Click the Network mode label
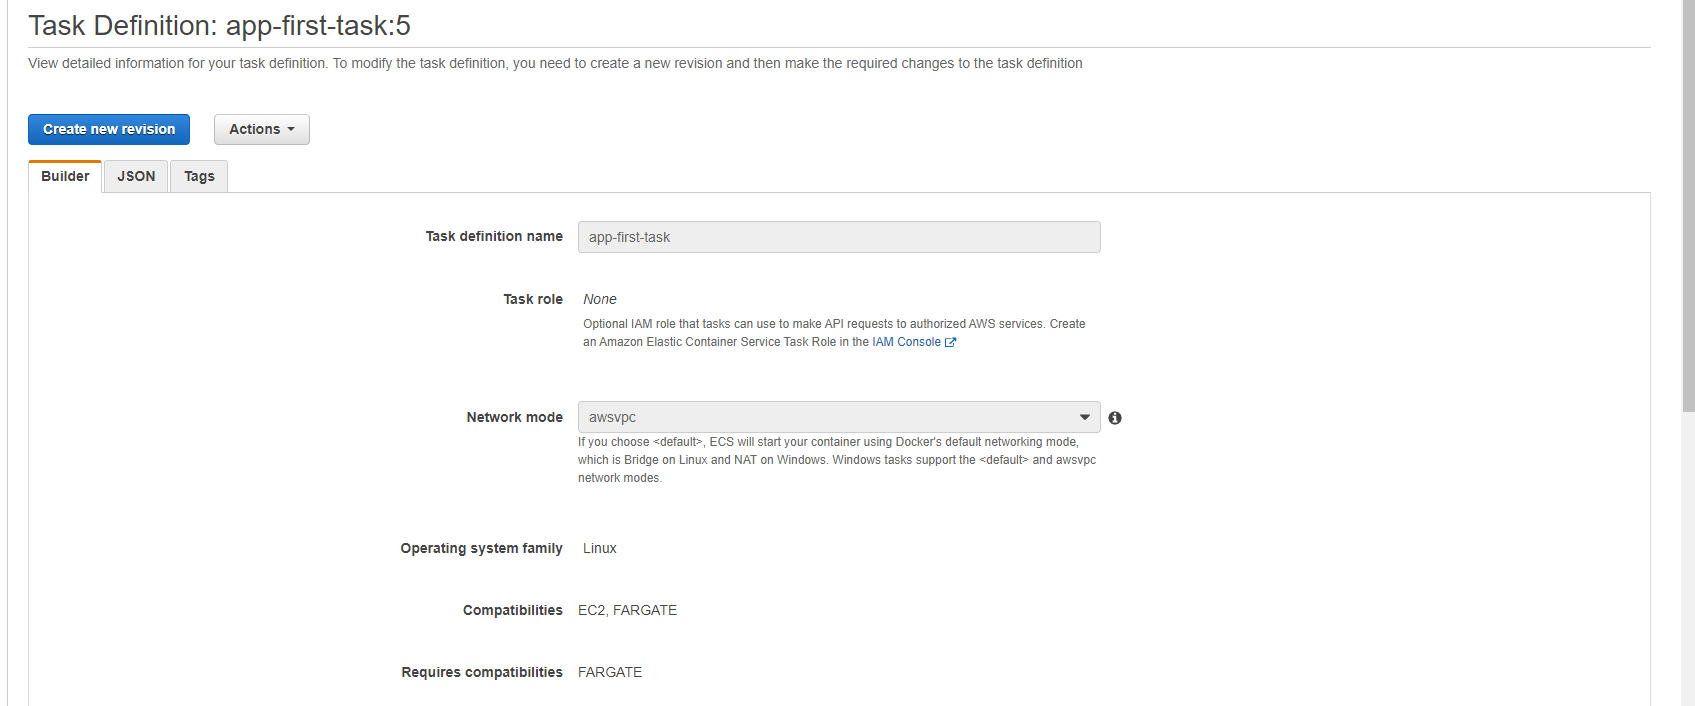1695x706 pixels. click(x=514, y=417)
